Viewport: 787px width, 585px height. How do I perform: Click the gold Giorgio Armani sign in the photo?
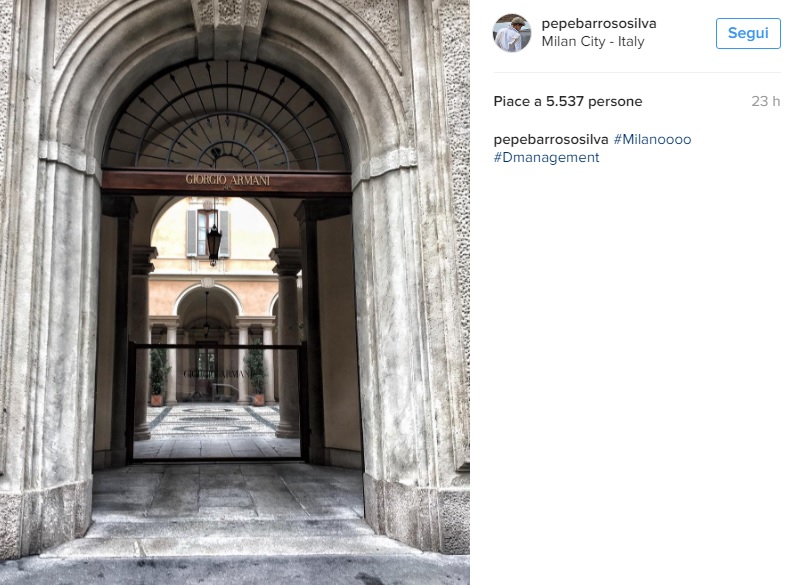[228, 180]
